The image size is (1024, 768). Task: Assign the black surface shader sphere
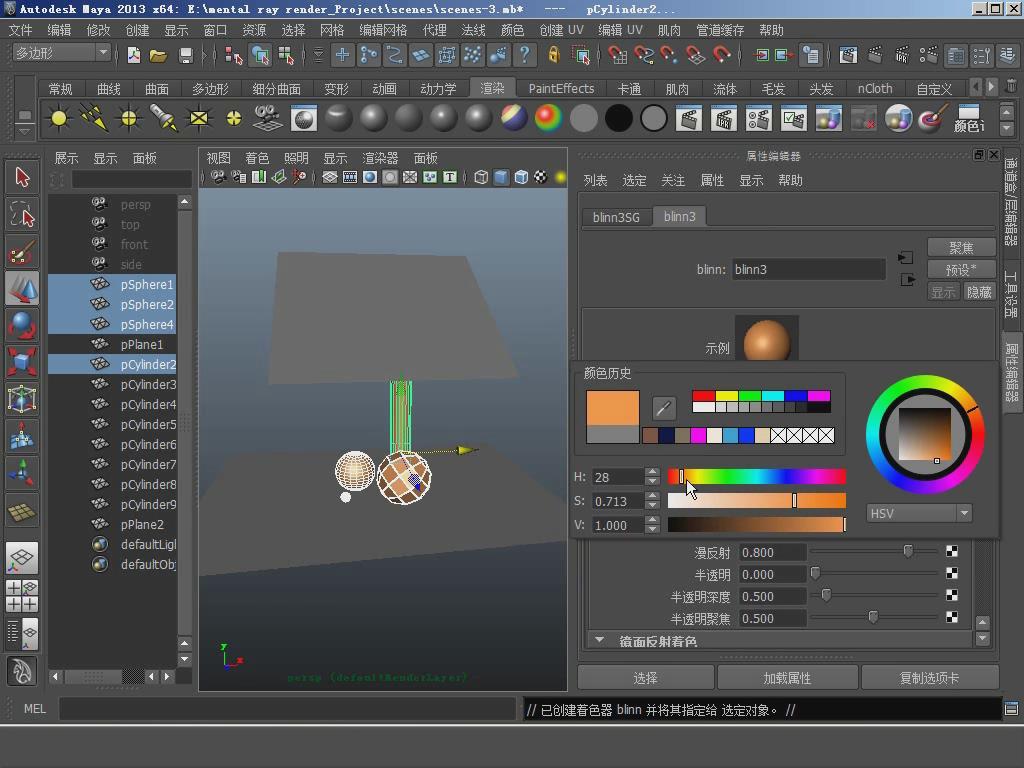tap(618, 119)
